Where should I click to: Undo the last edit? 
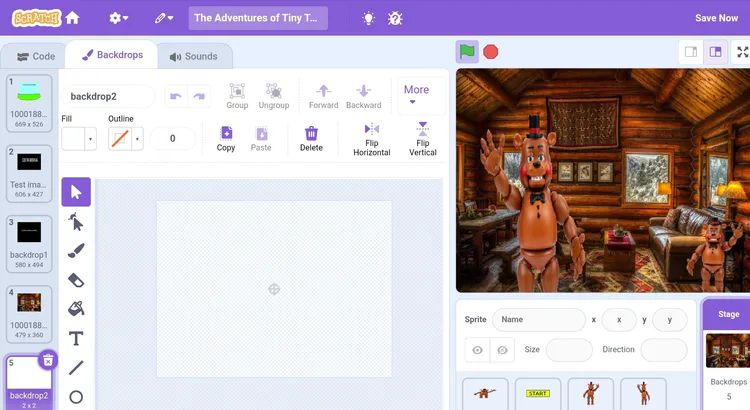click(176, 97)
